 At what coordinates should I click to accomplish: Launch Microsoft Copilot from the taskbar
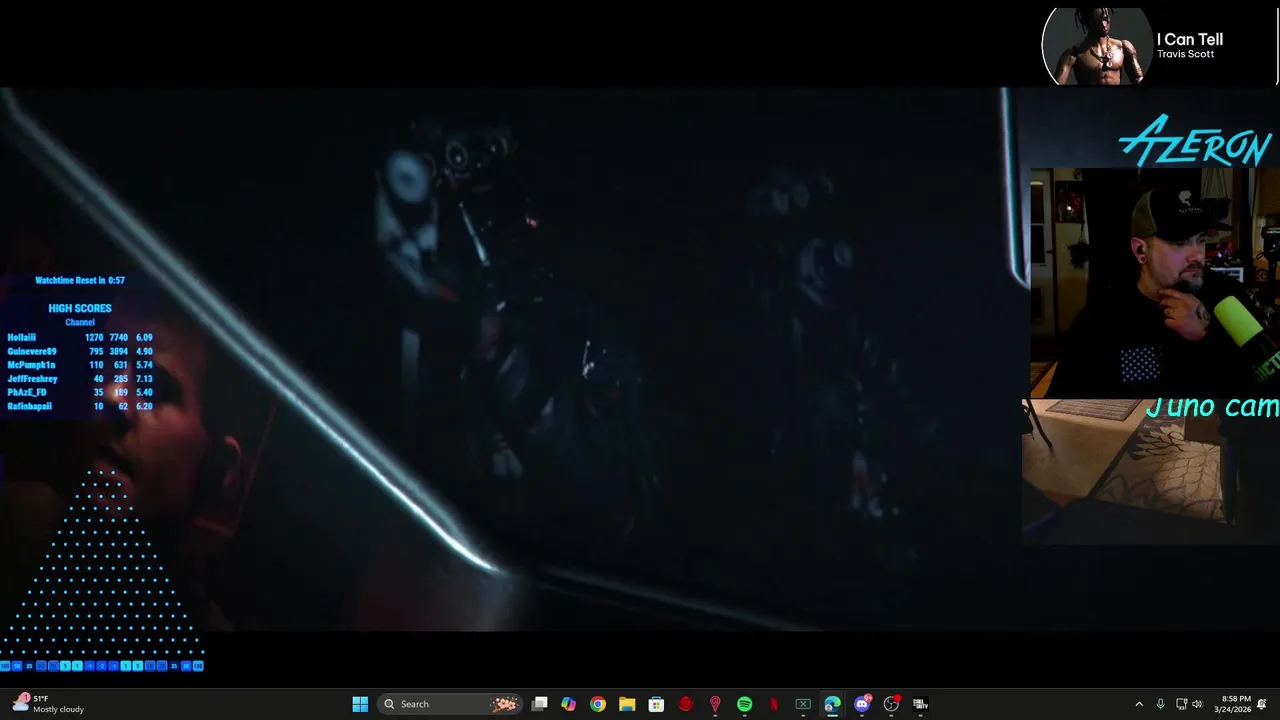569,704
